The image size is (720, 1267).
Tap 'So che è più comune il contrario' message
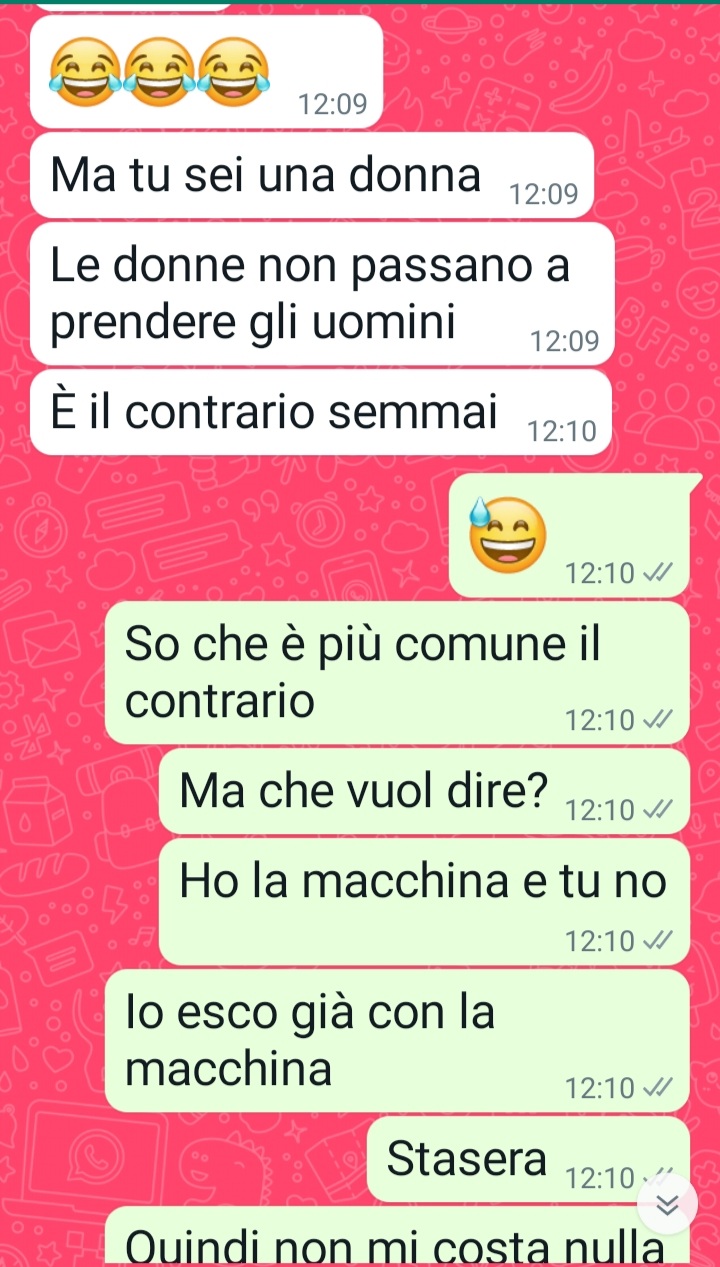(x=397, y=673)
